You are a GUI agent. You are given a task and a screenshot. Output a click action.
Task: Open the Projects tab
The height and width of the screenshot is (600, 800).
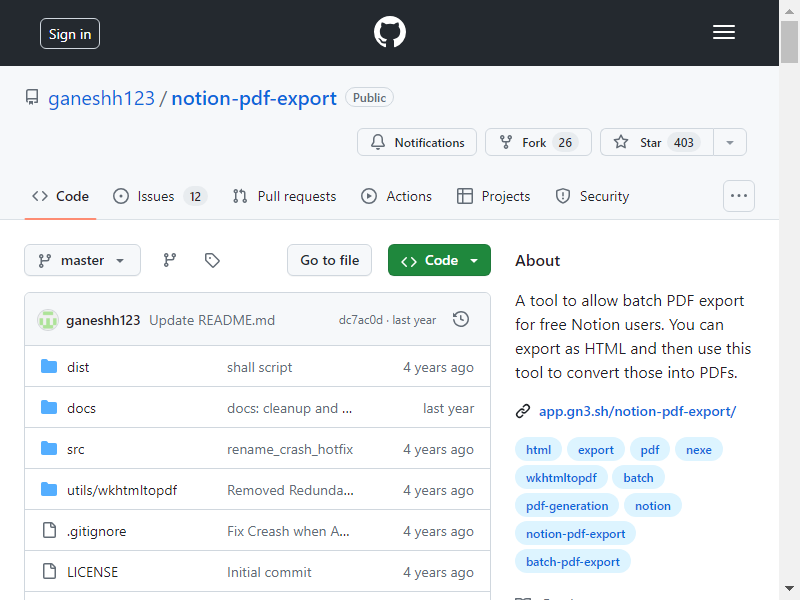[493, 196]
